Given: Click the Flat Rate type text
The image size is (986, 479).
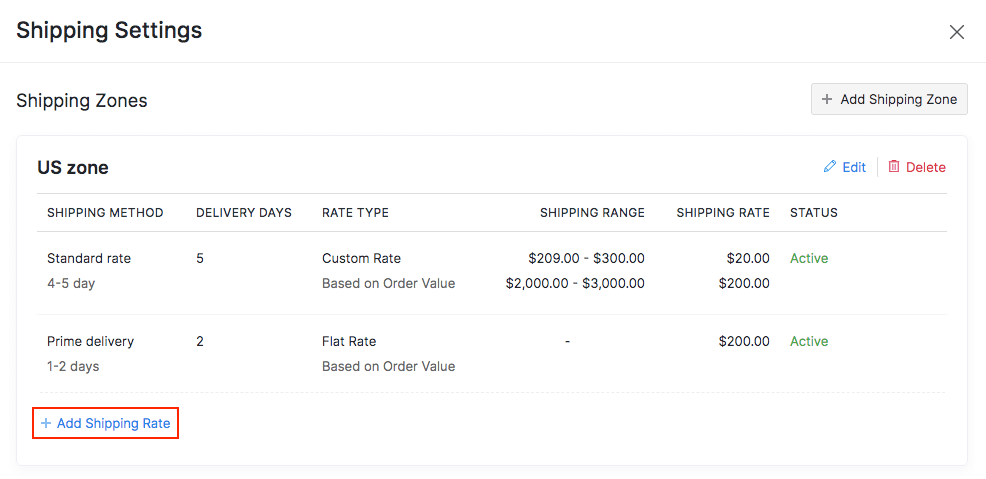Looking at the screenshot, I should 349,341.
